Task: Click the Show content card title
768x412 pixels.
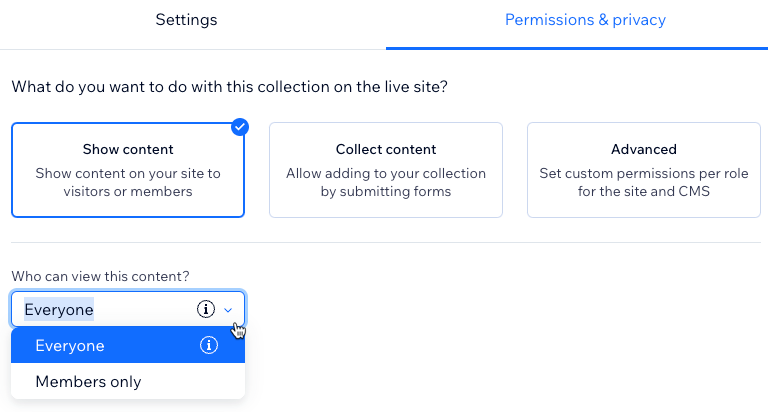Action: 128,149
